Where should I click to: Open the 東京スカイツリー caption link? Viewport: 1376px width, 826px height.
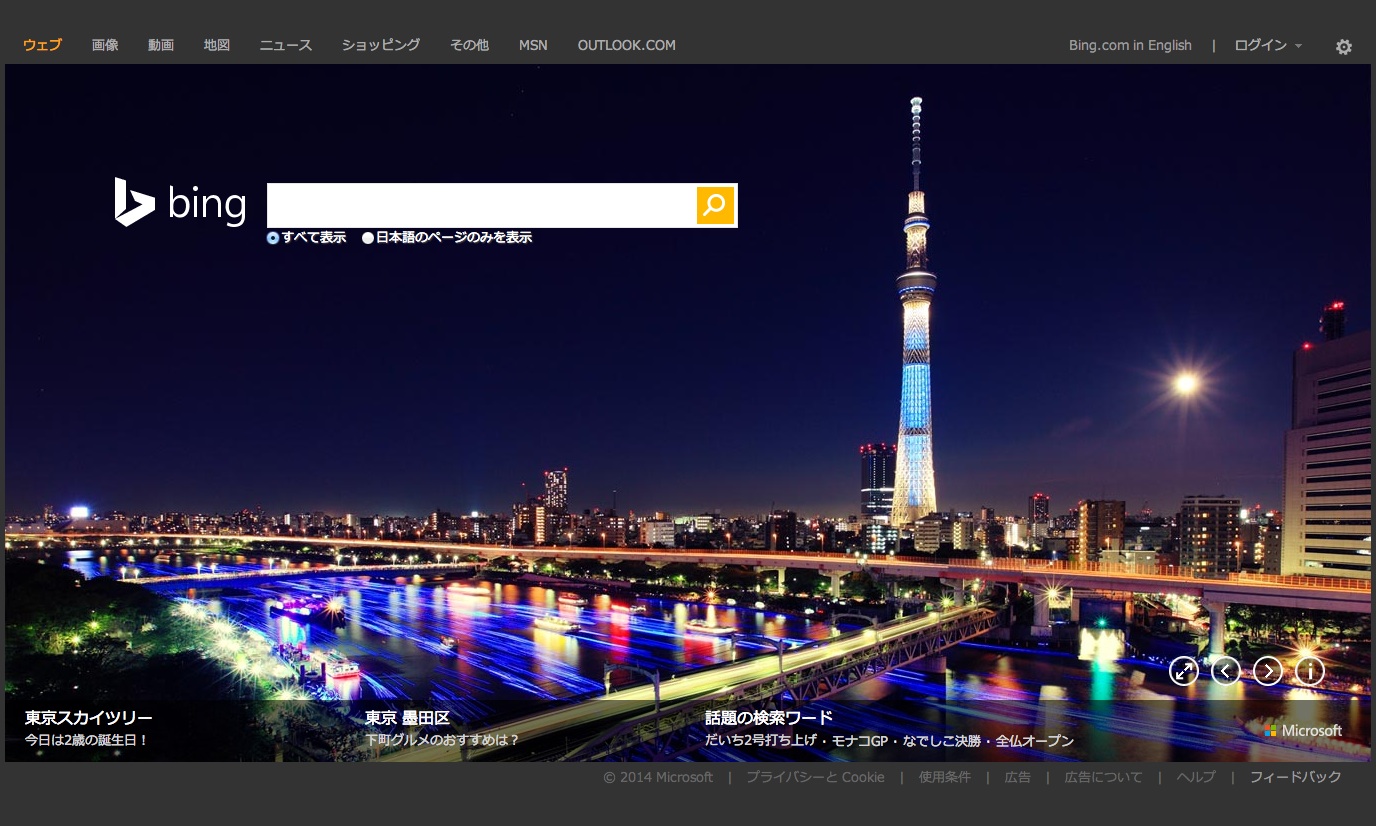pyautogui.click(x=89, y=718)
